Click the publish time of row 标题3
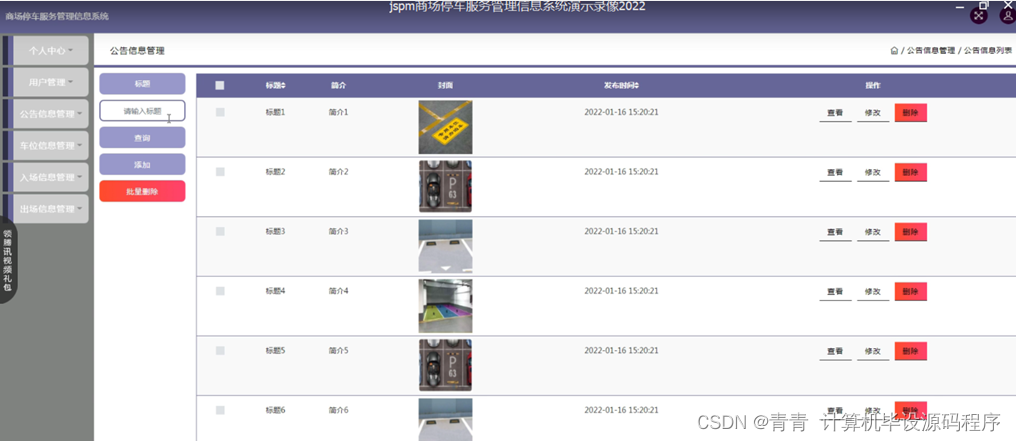 (621, 231)
